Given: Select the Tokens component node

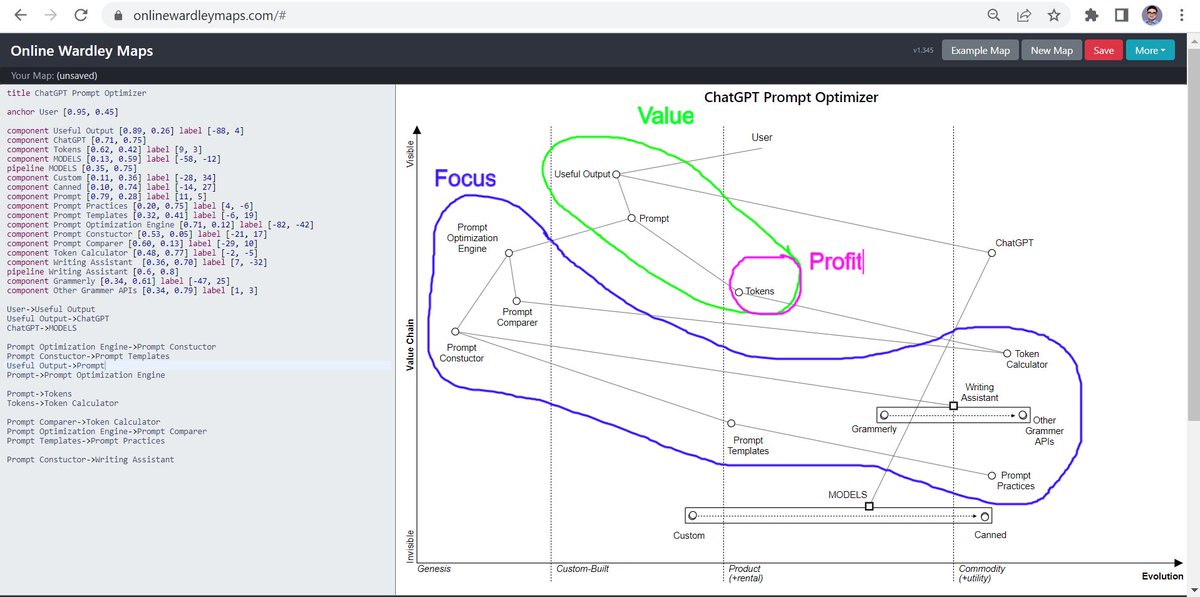Looking at the screenshot, I should 738,292.
